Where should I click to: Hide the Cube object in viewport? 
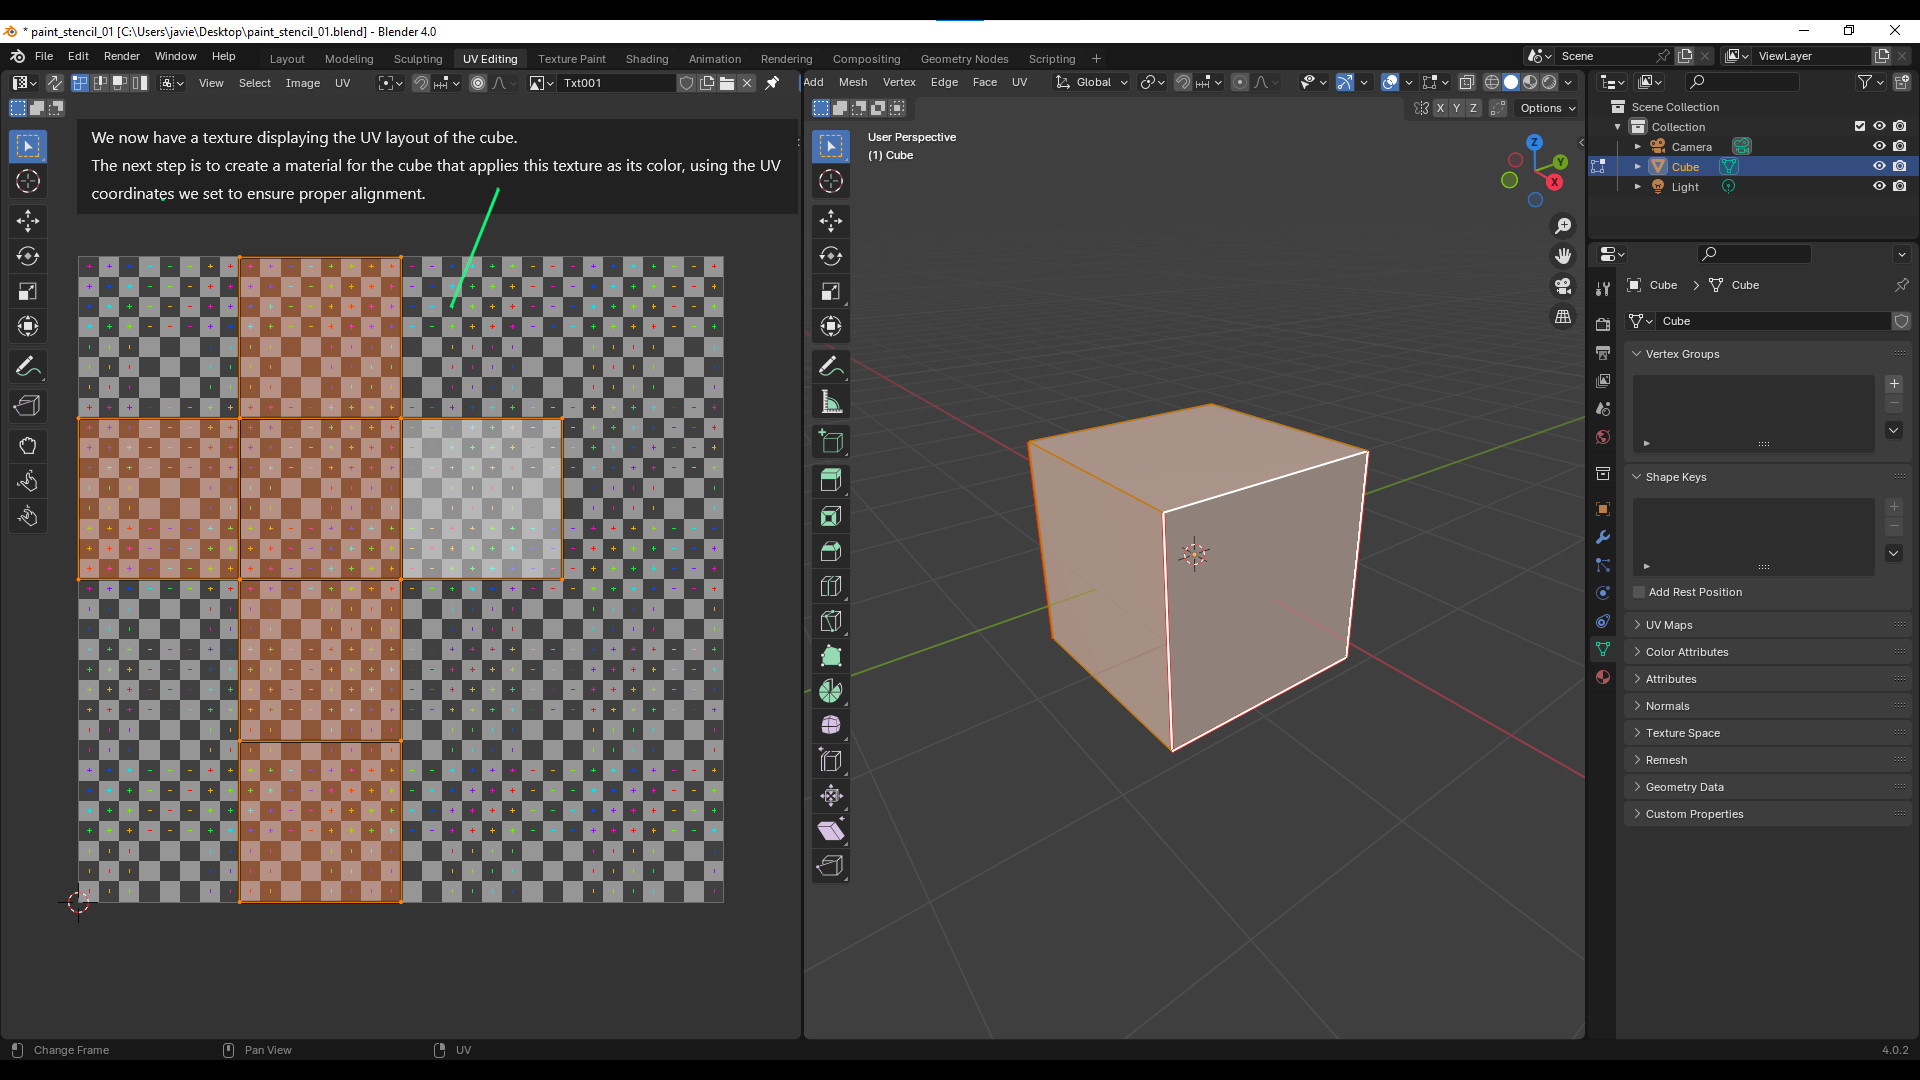point(1879,166)
